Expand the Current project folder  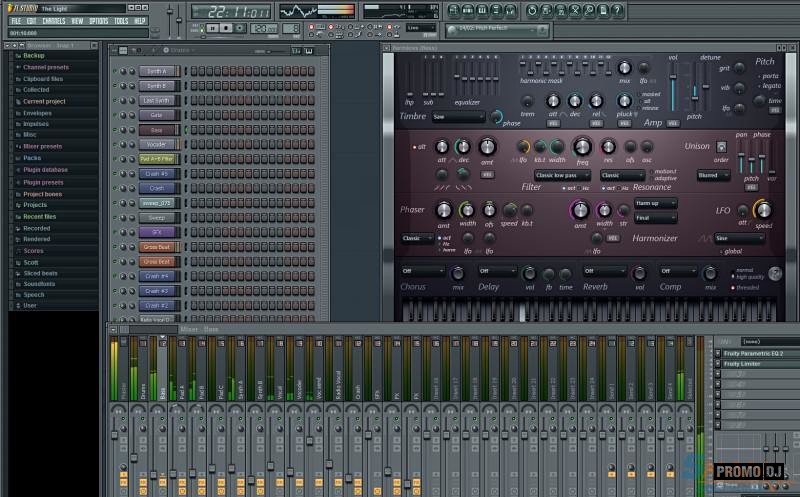(x=44, y=102)
